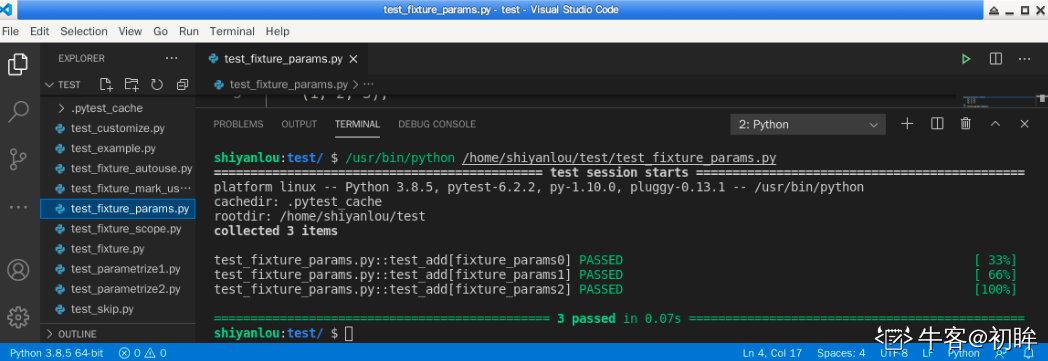This screenshot has width=1048, height=361.
Task: Refresh the explorer file list
Action: point(157,84)
